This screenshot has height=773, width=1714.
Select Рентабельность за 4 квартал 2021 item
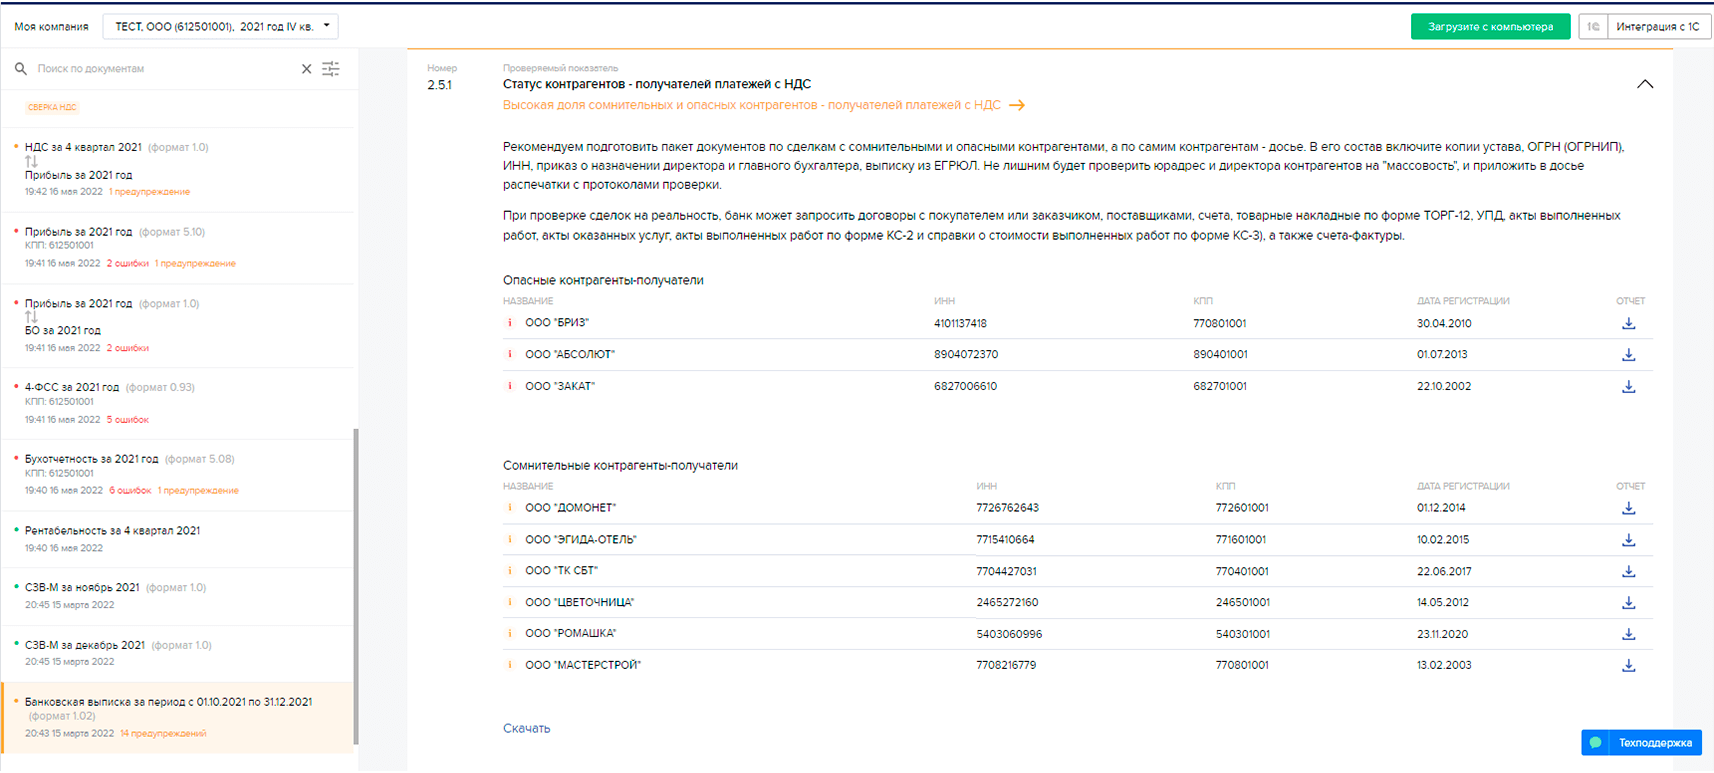pos(112,531)
